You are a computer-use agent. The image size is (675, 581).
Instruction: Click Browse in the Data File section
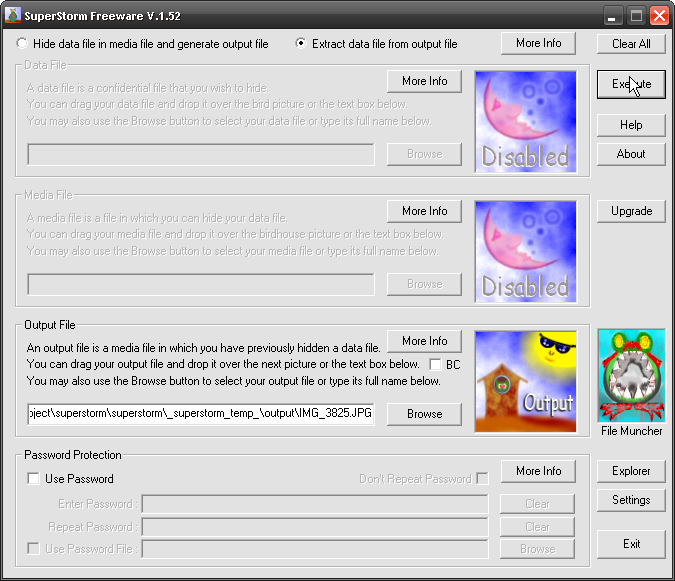424,154
